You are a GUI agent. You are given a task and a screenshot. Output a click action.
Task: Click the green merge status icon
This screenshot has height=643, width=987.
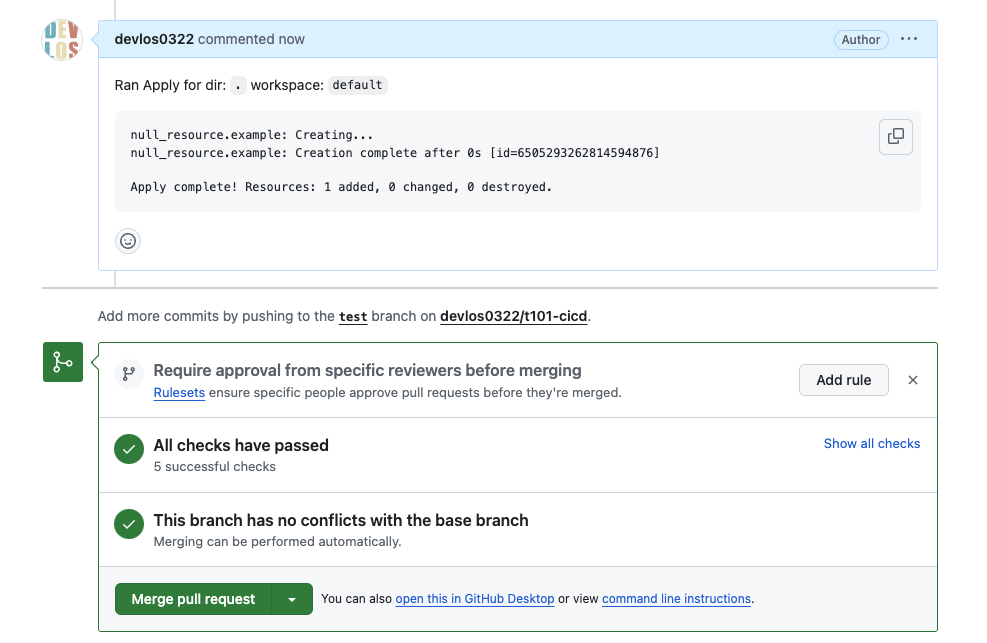point(63,362)
